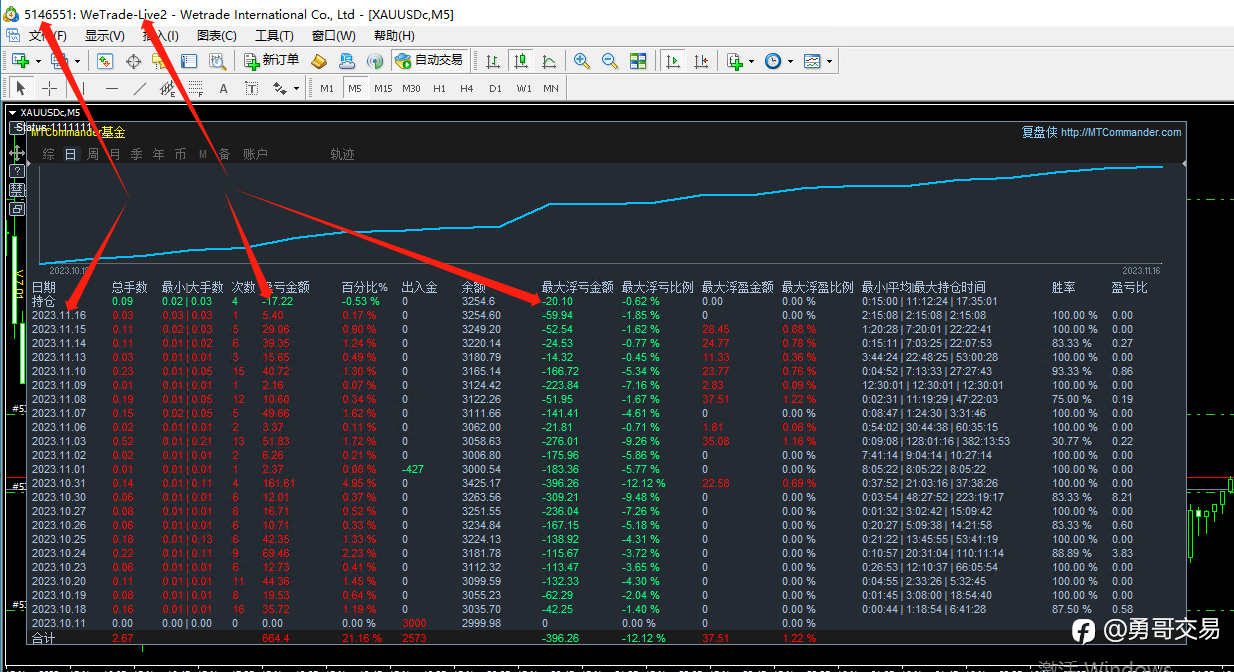Expand the indicators list dropdown arrow

tap(751, 61)
